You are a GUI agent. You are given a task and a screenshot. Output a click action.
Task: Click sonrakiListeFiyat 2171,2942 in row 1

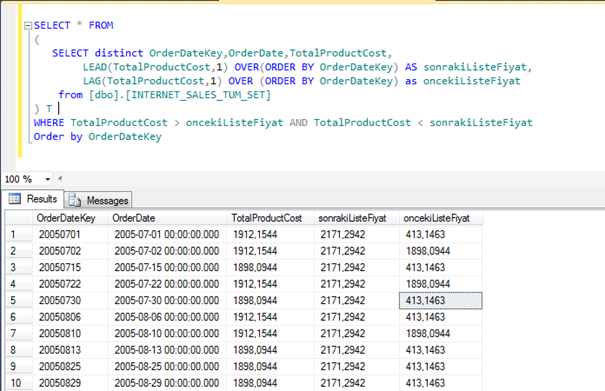click(357, 234)
